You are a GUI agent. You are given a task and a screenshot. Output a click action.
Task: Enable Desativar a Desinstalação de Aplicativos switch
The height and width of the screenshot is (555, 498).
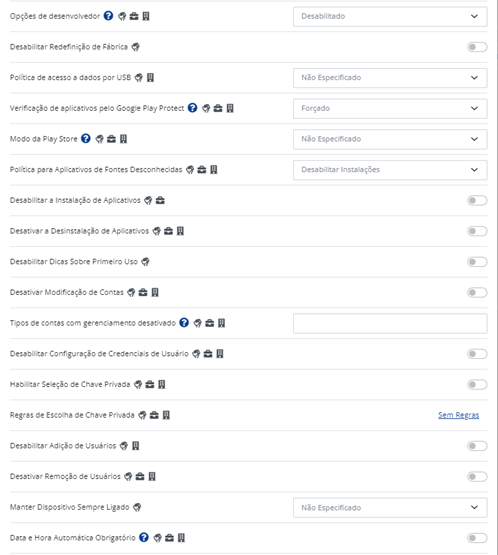(477, 231)
